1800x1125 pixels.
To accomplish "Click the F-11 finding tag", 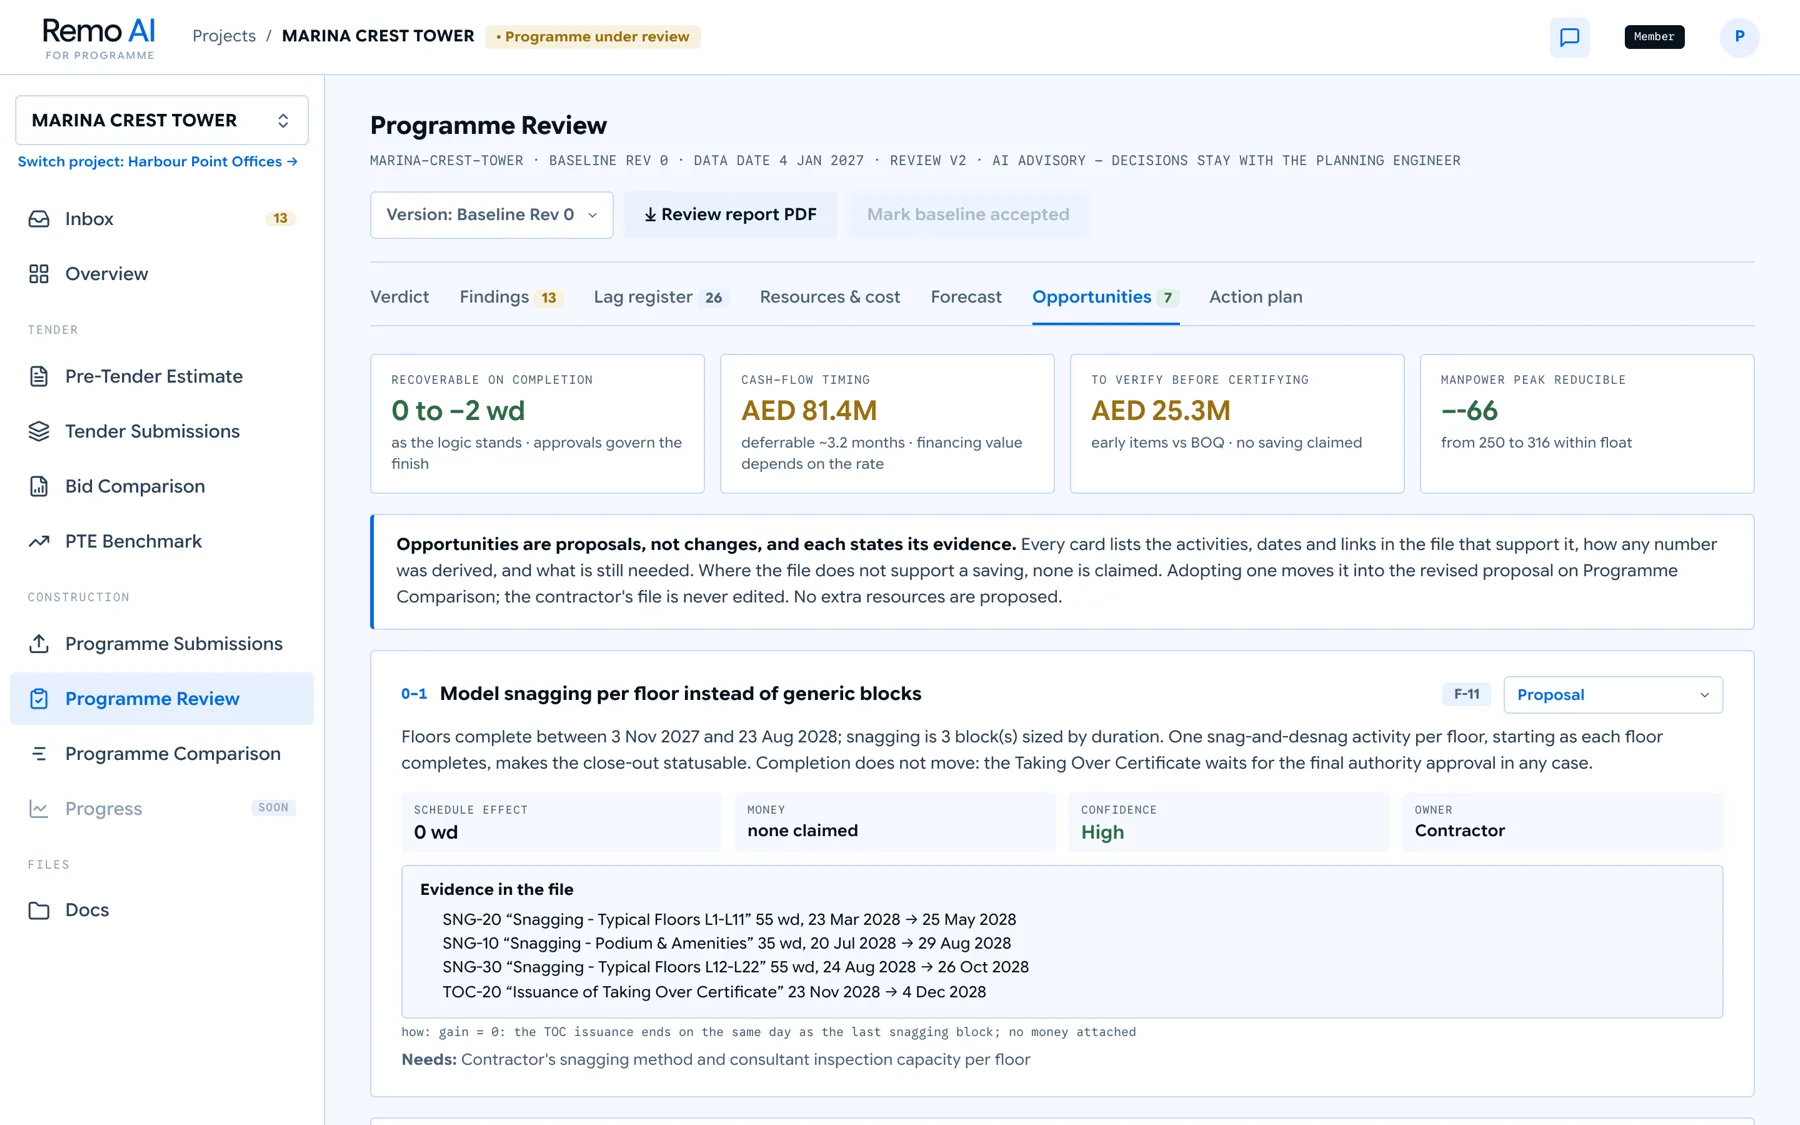I will coord(1466,694).
